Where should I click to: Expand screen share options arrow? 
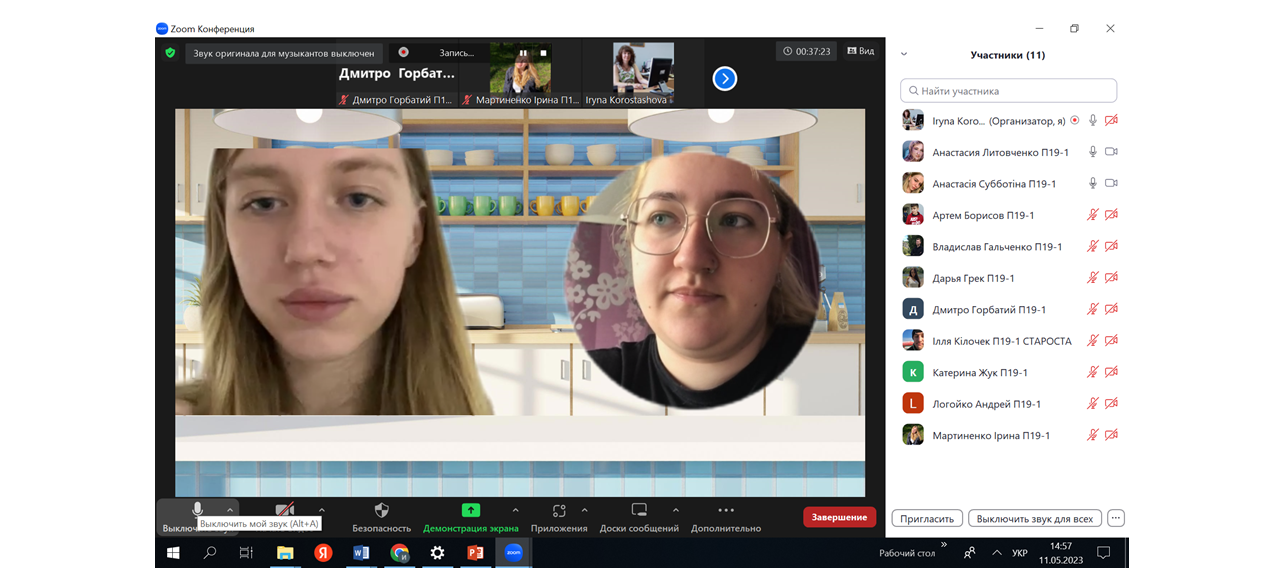coord(515,510)
